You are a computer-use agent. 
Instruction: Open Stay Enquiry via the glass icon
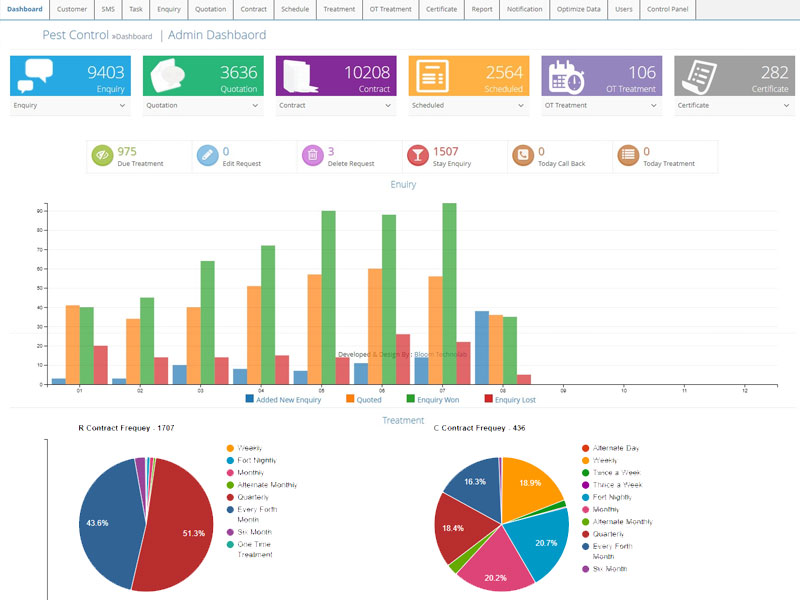click(x=416, y=156)
